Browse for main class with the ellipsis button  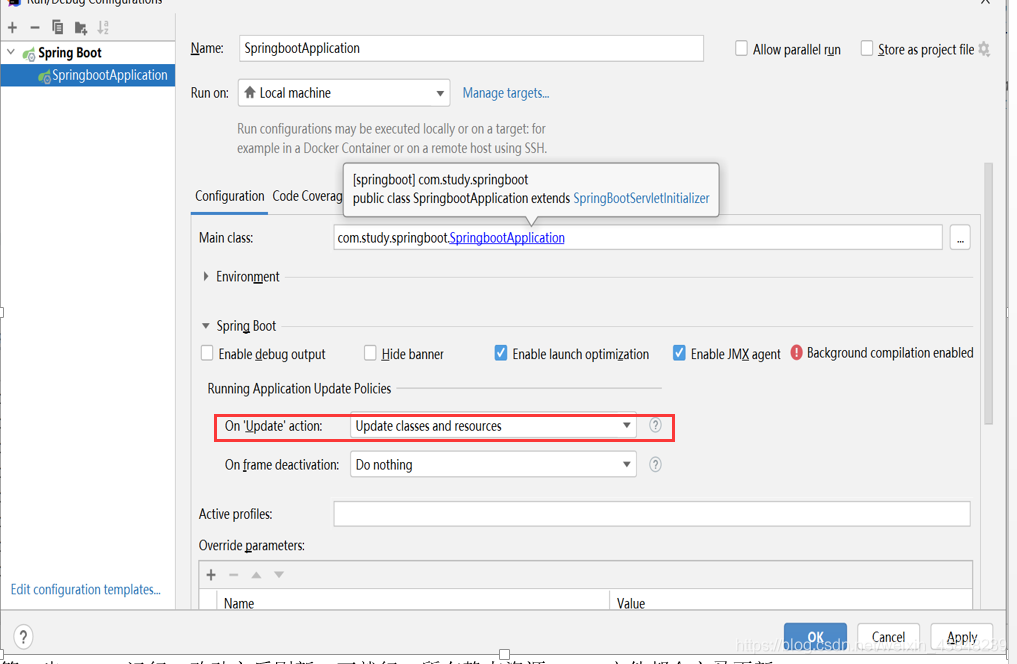pyautogui.click(x=960, y=238)
